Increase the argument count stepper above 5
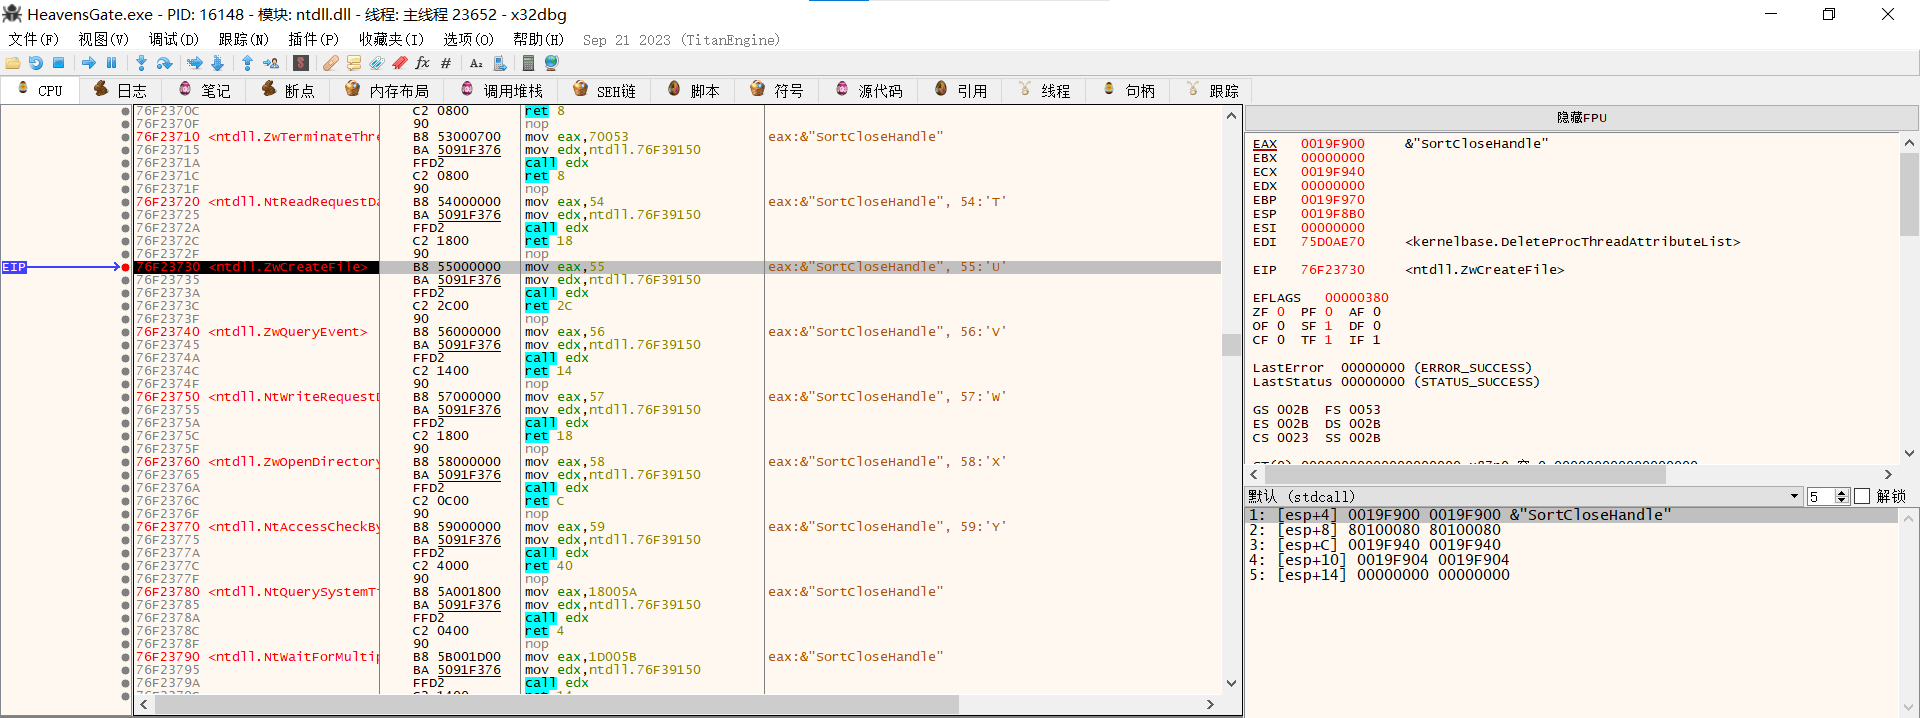Viewport: 1920px width, 718px height. click(1842, 493)
